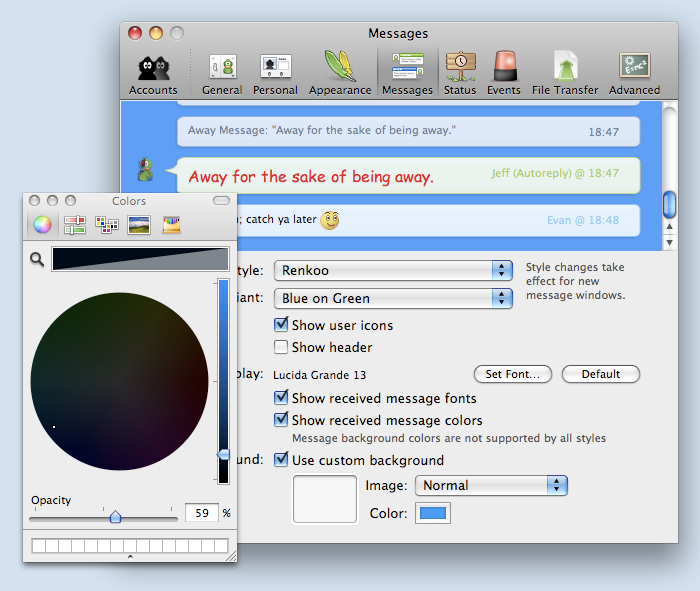700x591 pixels.
Task: Disable Use custom background
Action: tap(281, 460)
